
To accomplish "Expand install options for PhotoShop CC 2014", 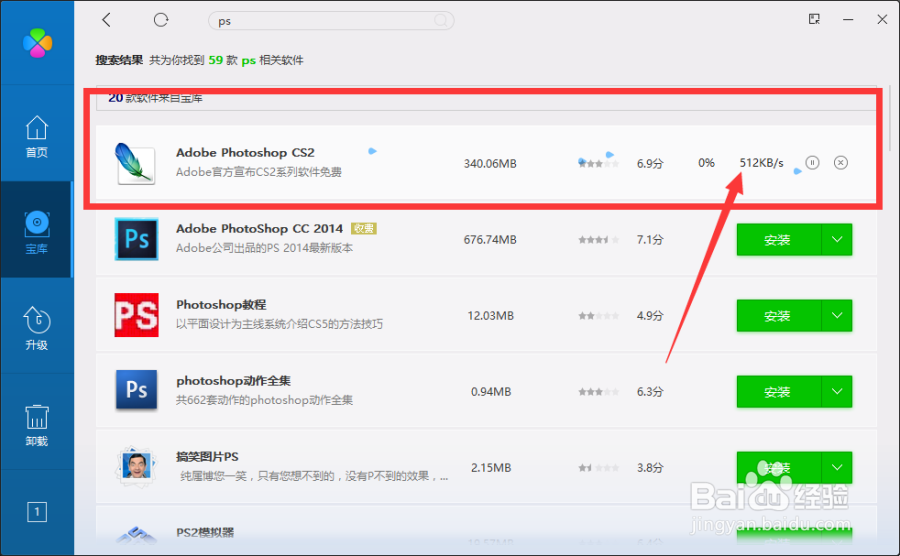I will (x=837, y=240).
